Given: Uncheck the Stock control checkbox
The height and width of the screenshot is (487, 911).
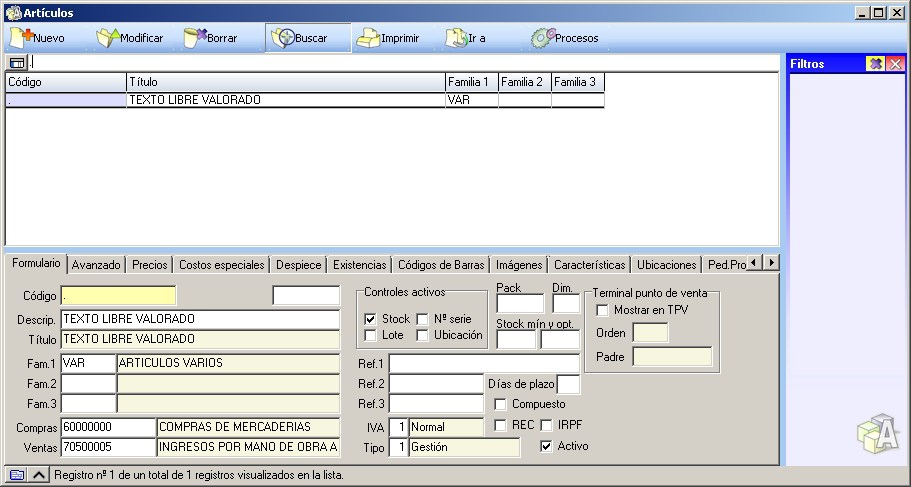Looking at the screenshot, I should [x=370, y=319].
